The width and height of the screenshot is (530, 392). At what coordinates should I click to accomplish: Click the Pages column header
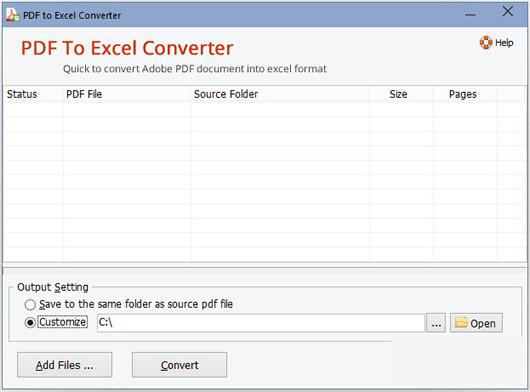(x=465, y=94)
